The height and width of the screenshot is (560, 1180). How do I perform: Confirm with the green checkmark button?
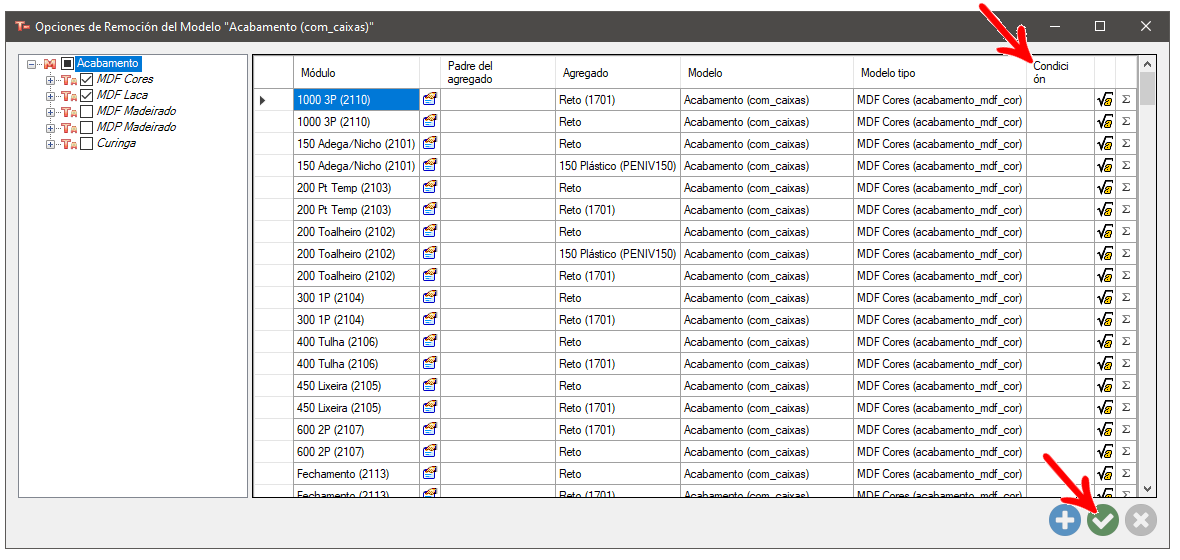coord(1102,520)
